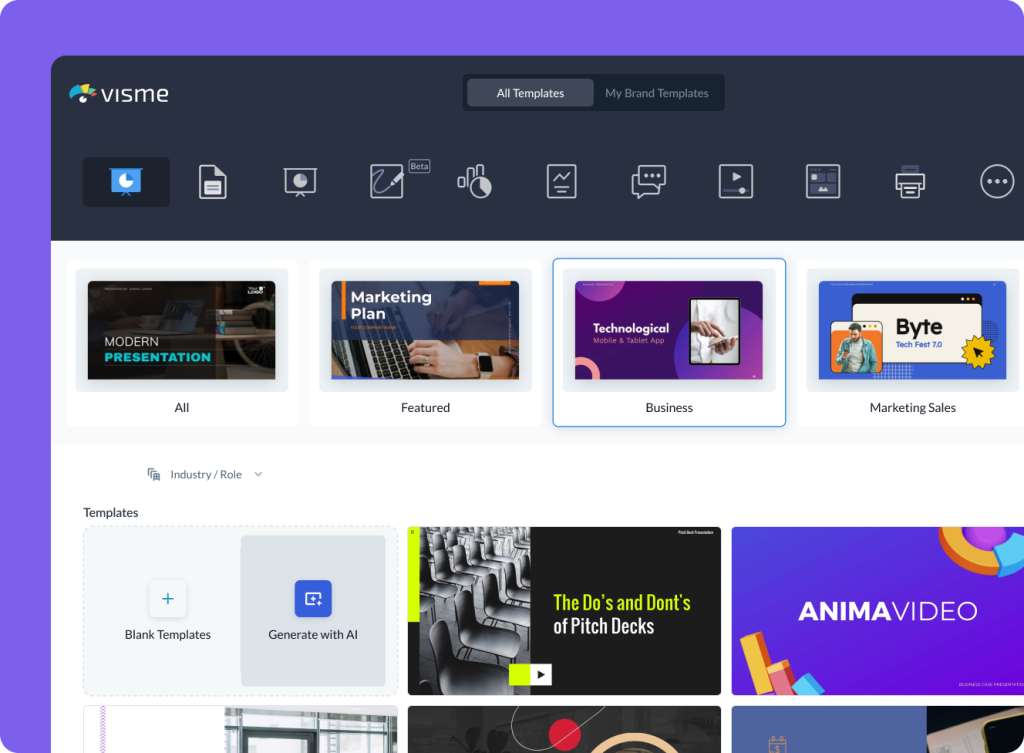Open the Social Graphics chat icon
This screenshot has width=1024, height=753.
[648, 181]
